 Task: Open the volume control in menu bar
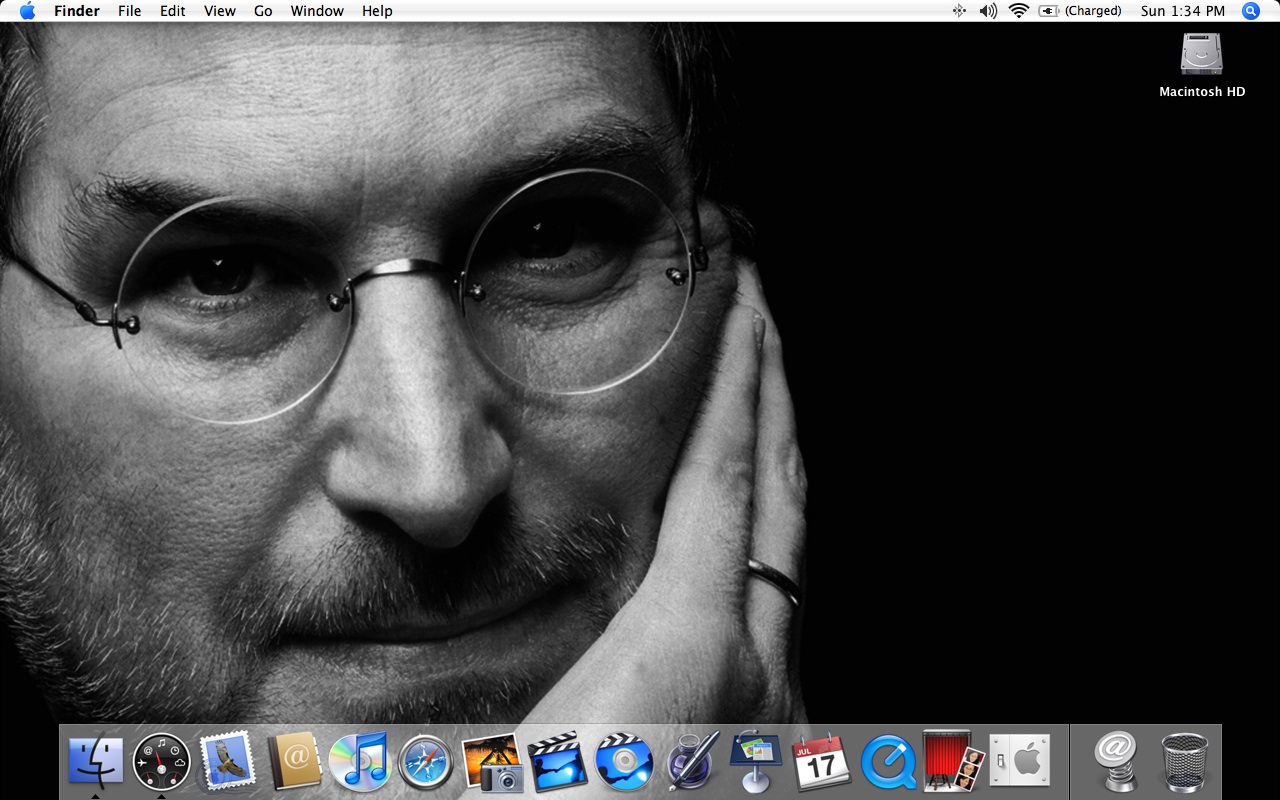(988, 11)
